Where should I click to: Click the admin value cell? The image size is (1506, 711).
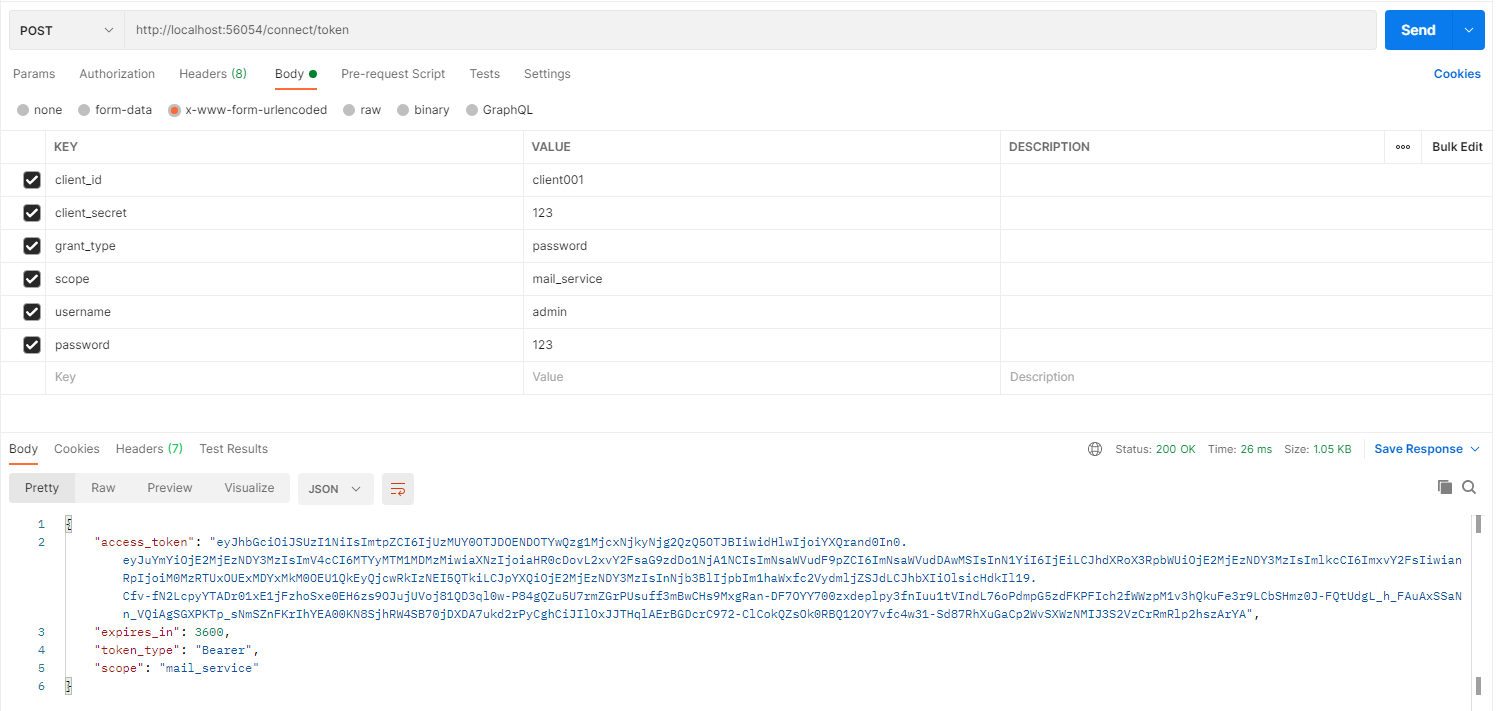762,312
